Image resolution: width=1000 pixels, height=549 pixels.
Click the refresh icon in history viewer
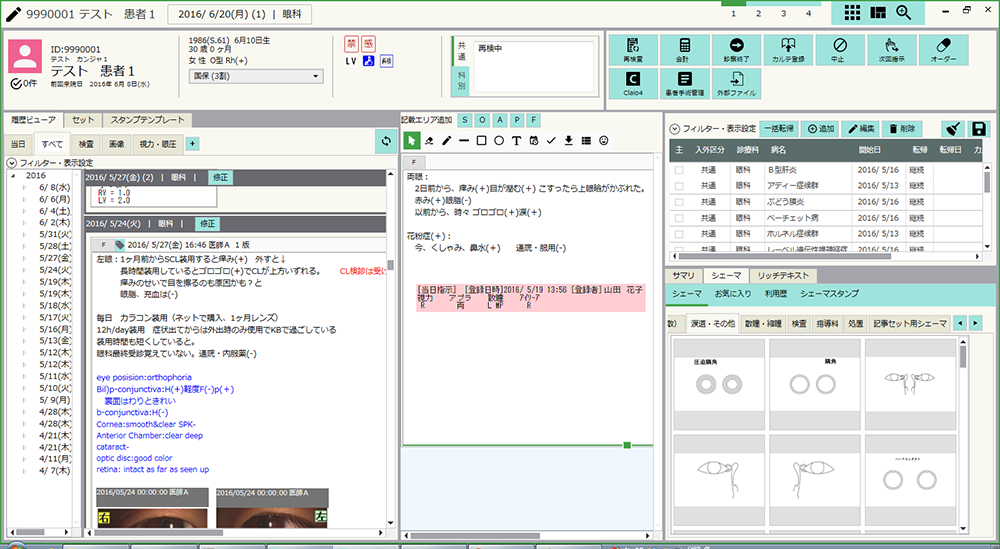click(x=386, y=142)
